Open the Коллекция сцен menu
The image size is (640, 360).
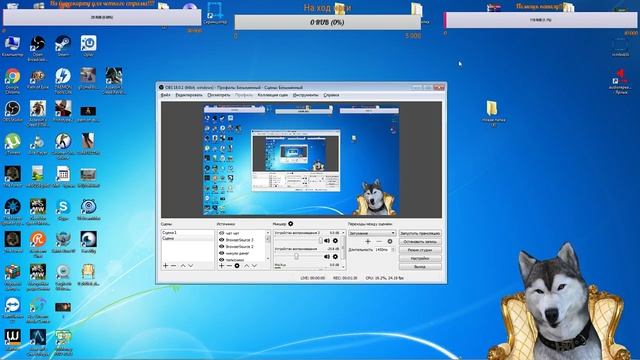click(273, 95)
